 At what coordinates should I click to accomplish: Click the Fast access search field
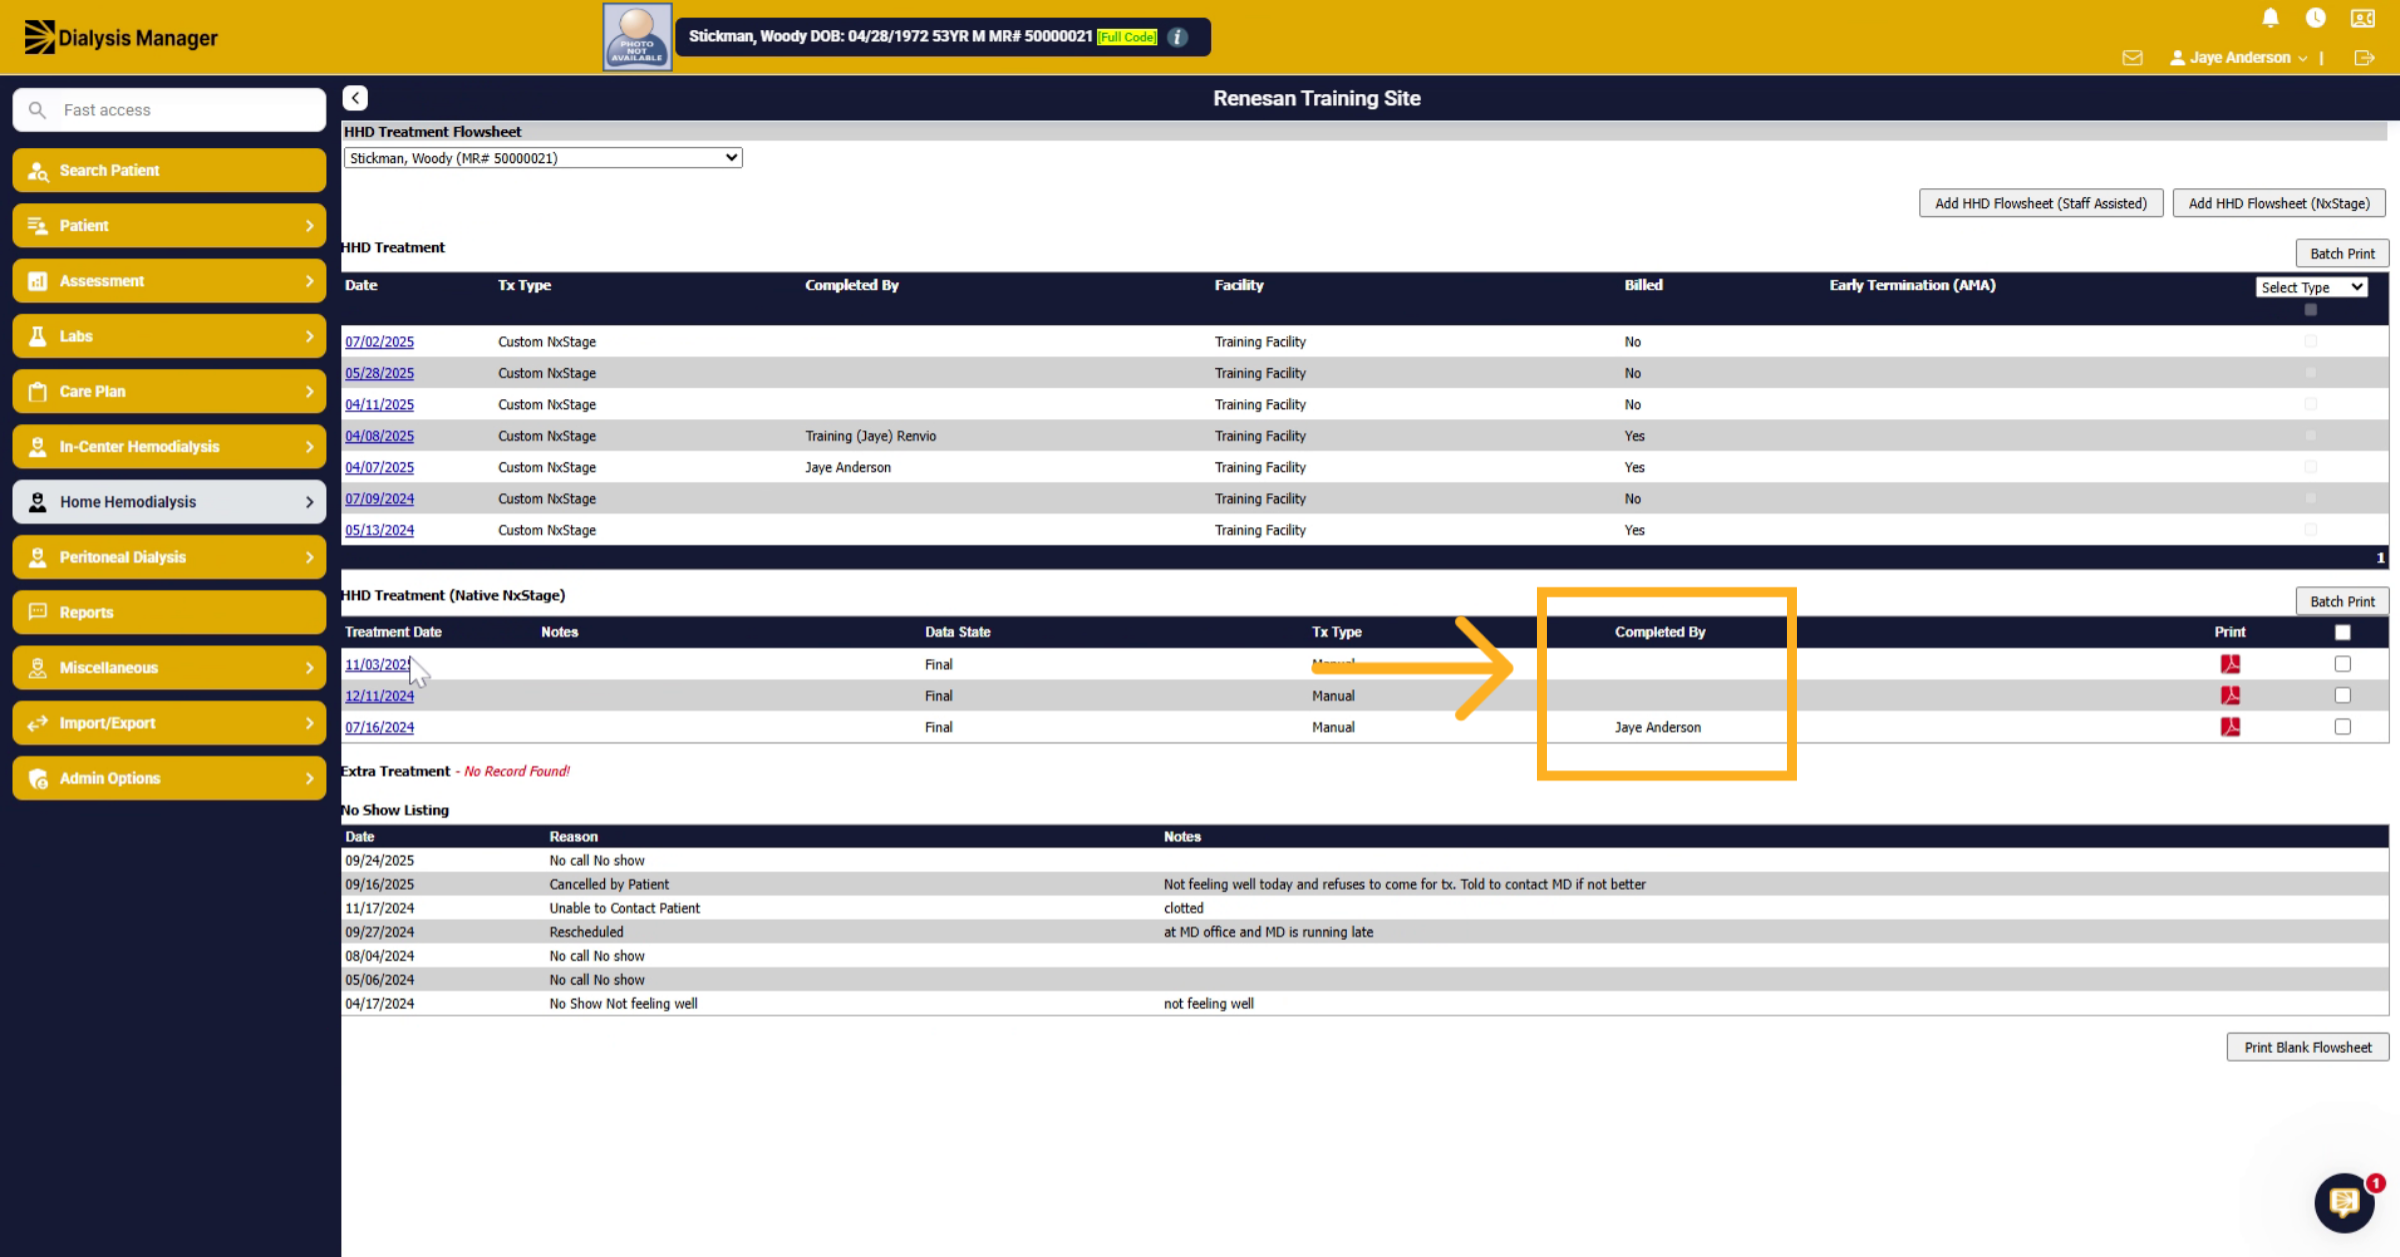click(169, 110)
